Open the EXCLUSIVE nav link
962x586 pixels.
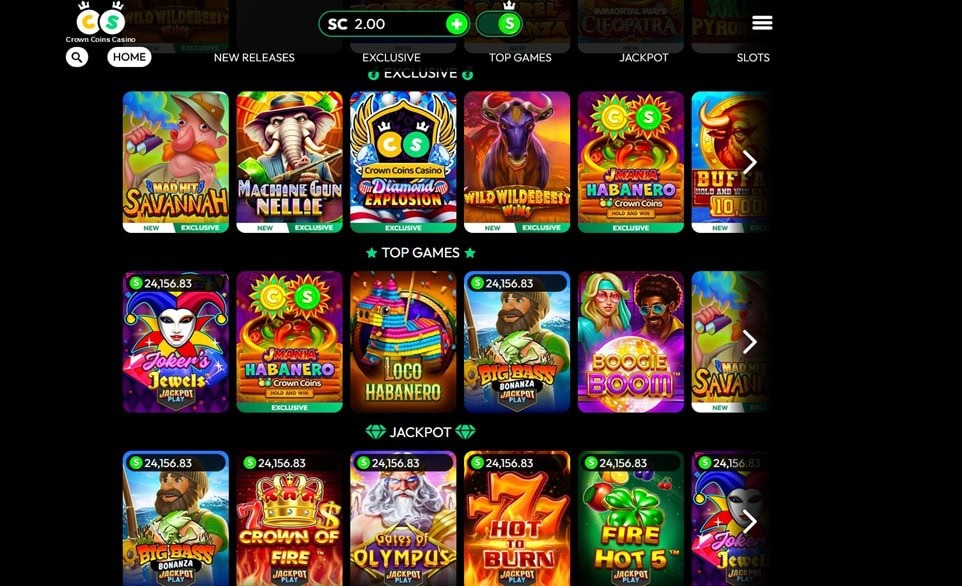point(391,58)
